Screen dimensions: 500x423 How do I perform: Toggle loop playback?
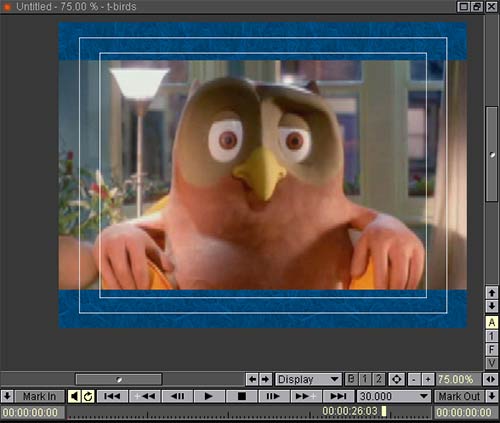88,396
